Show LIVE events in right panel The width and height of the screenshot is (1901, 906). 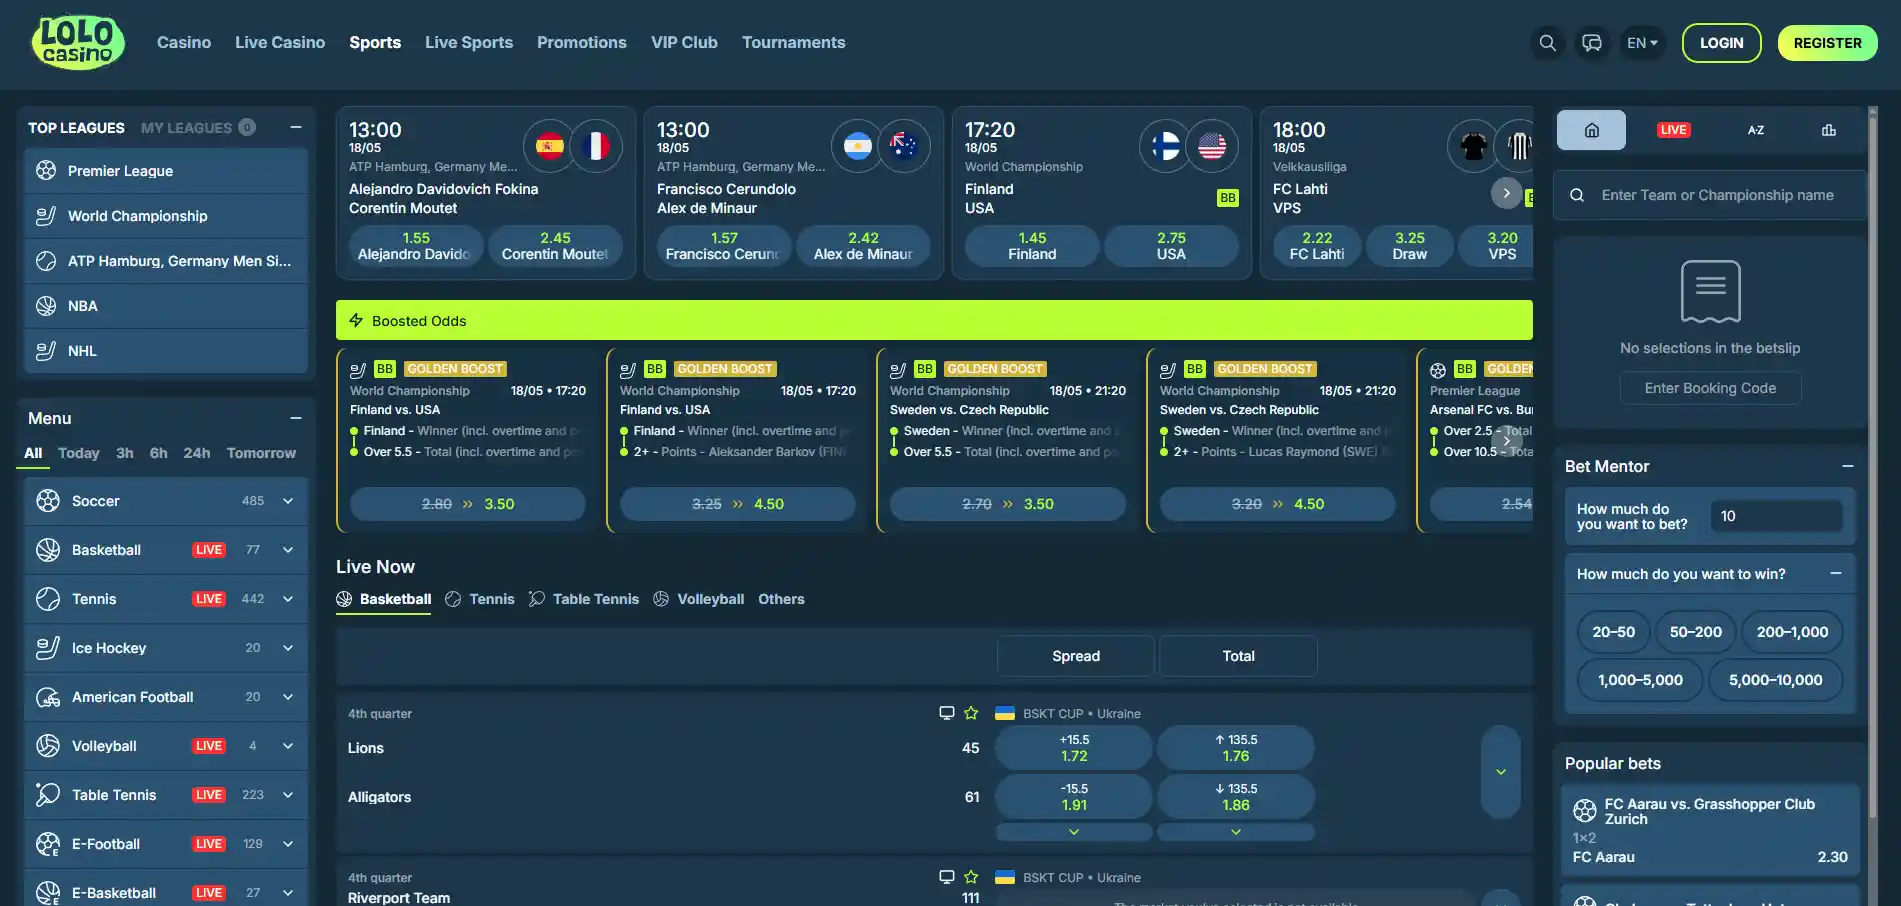point(1673,130)
